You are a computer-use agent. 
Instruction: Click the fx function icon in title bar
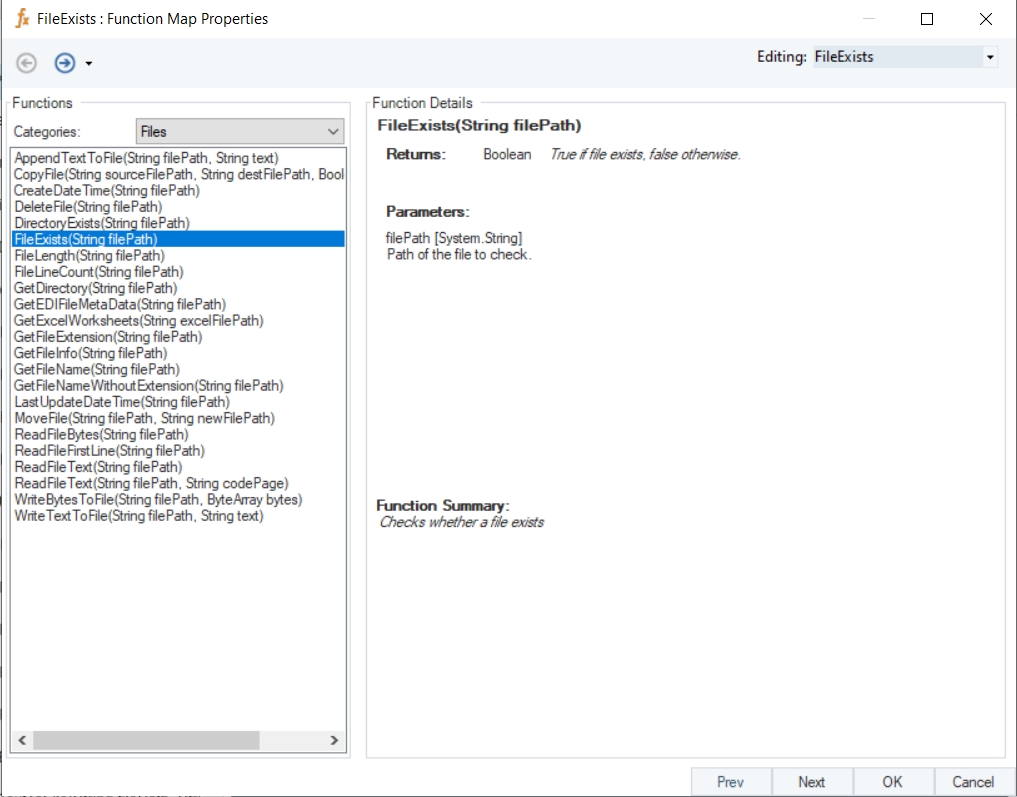[x=21, y=18]
